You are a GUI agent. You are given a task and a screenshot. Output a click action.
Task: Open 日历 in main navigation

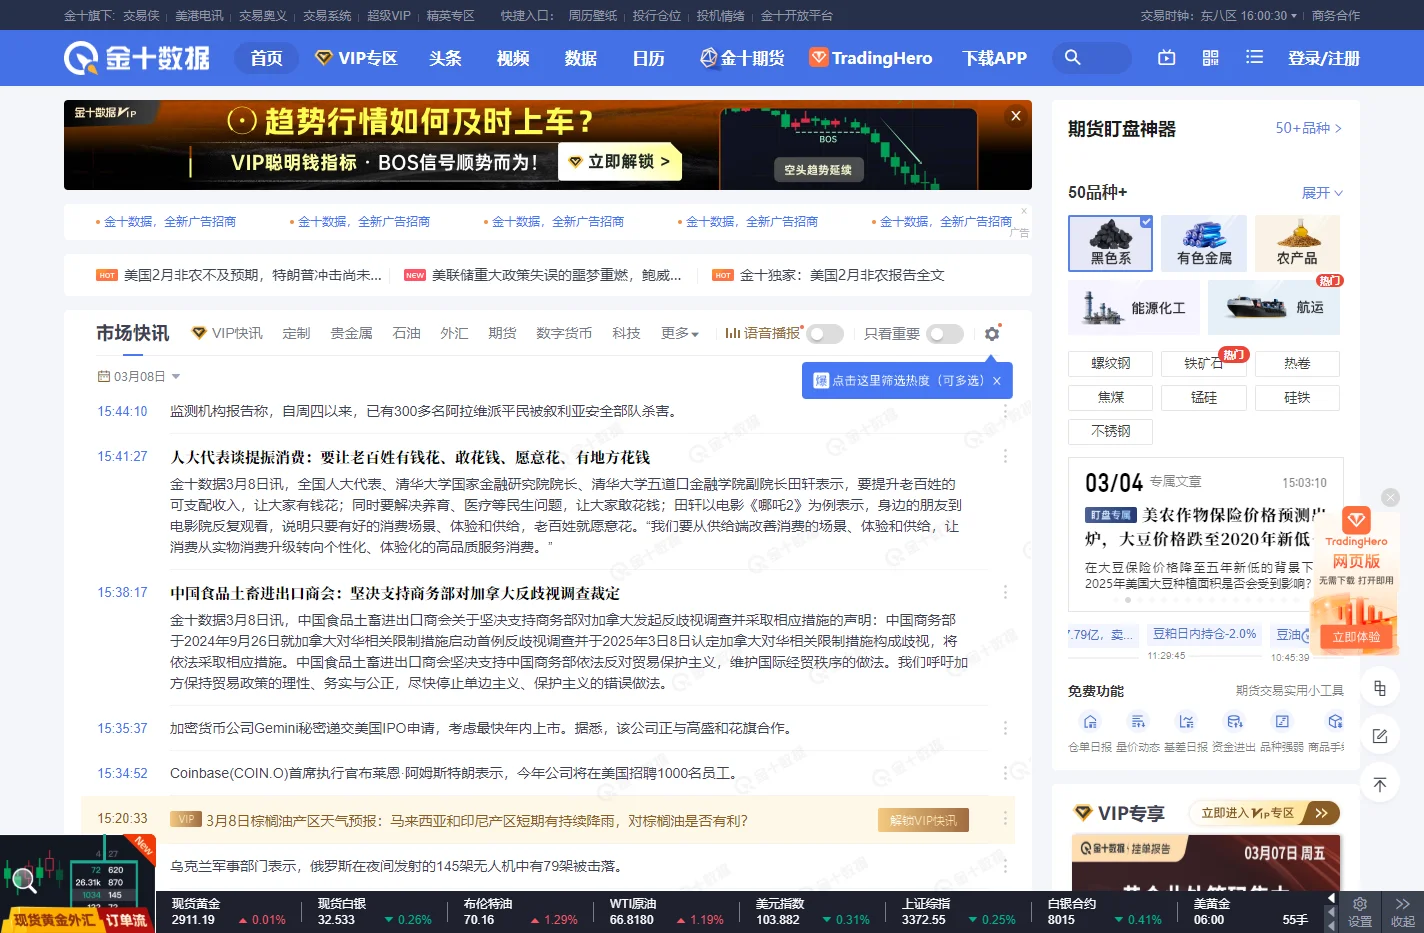648,58
